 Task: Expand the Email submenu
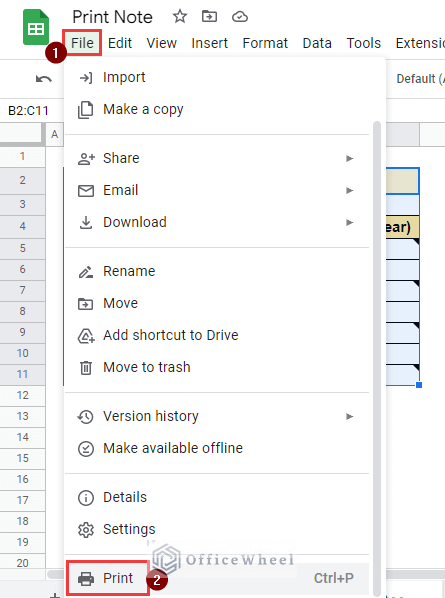pos(217,190)
